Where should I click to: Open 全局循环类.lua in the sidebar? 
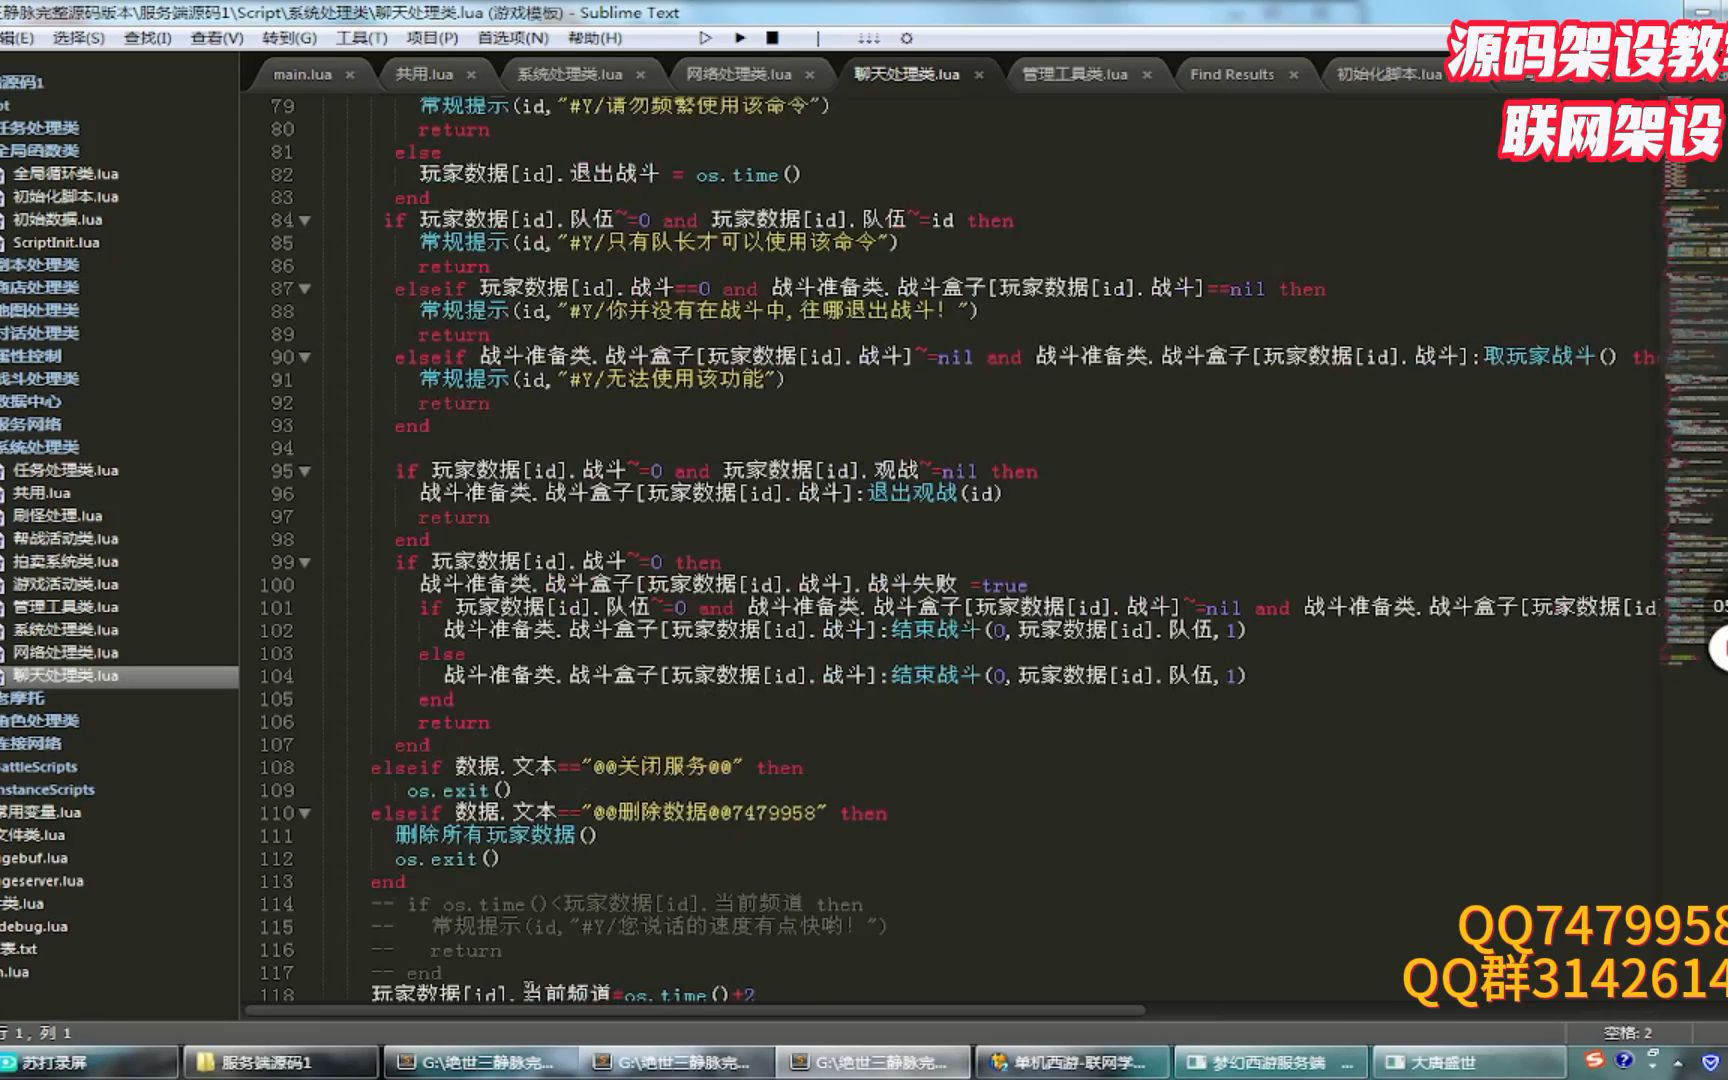[65, 174]
